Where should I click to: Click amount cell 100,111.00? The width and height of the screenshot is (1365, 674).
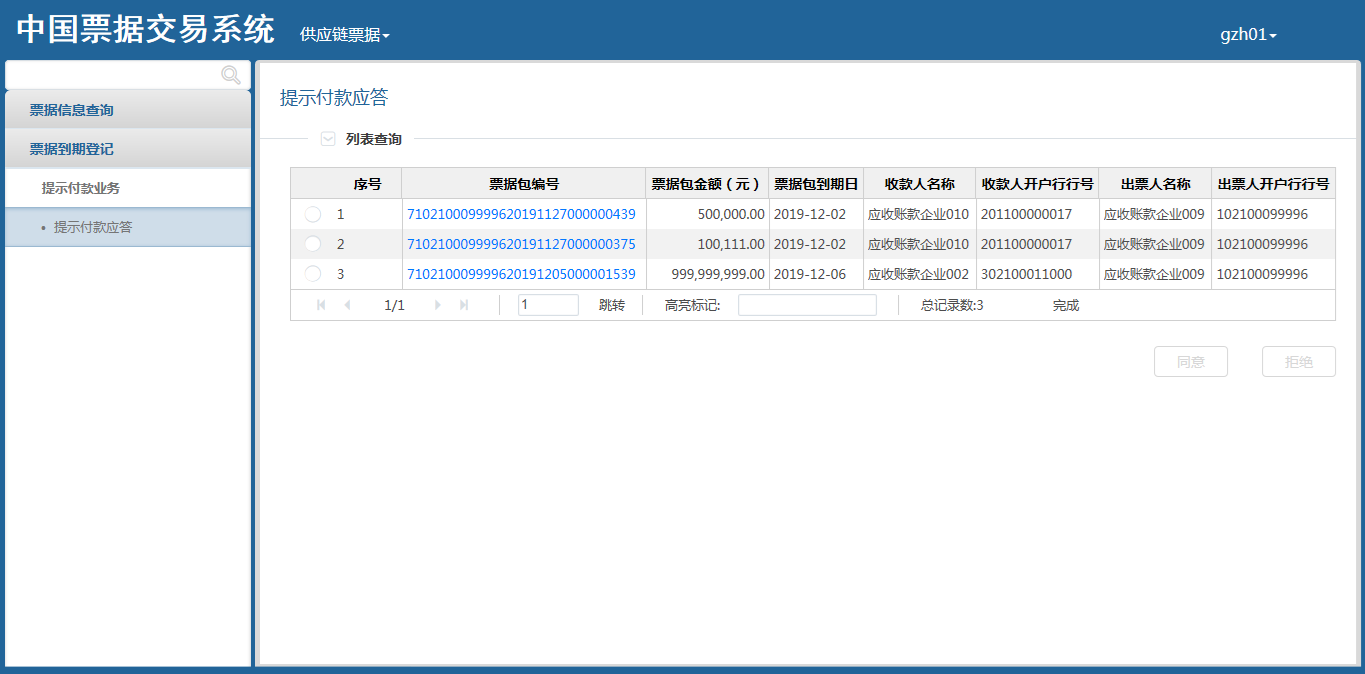pos(707,244)
